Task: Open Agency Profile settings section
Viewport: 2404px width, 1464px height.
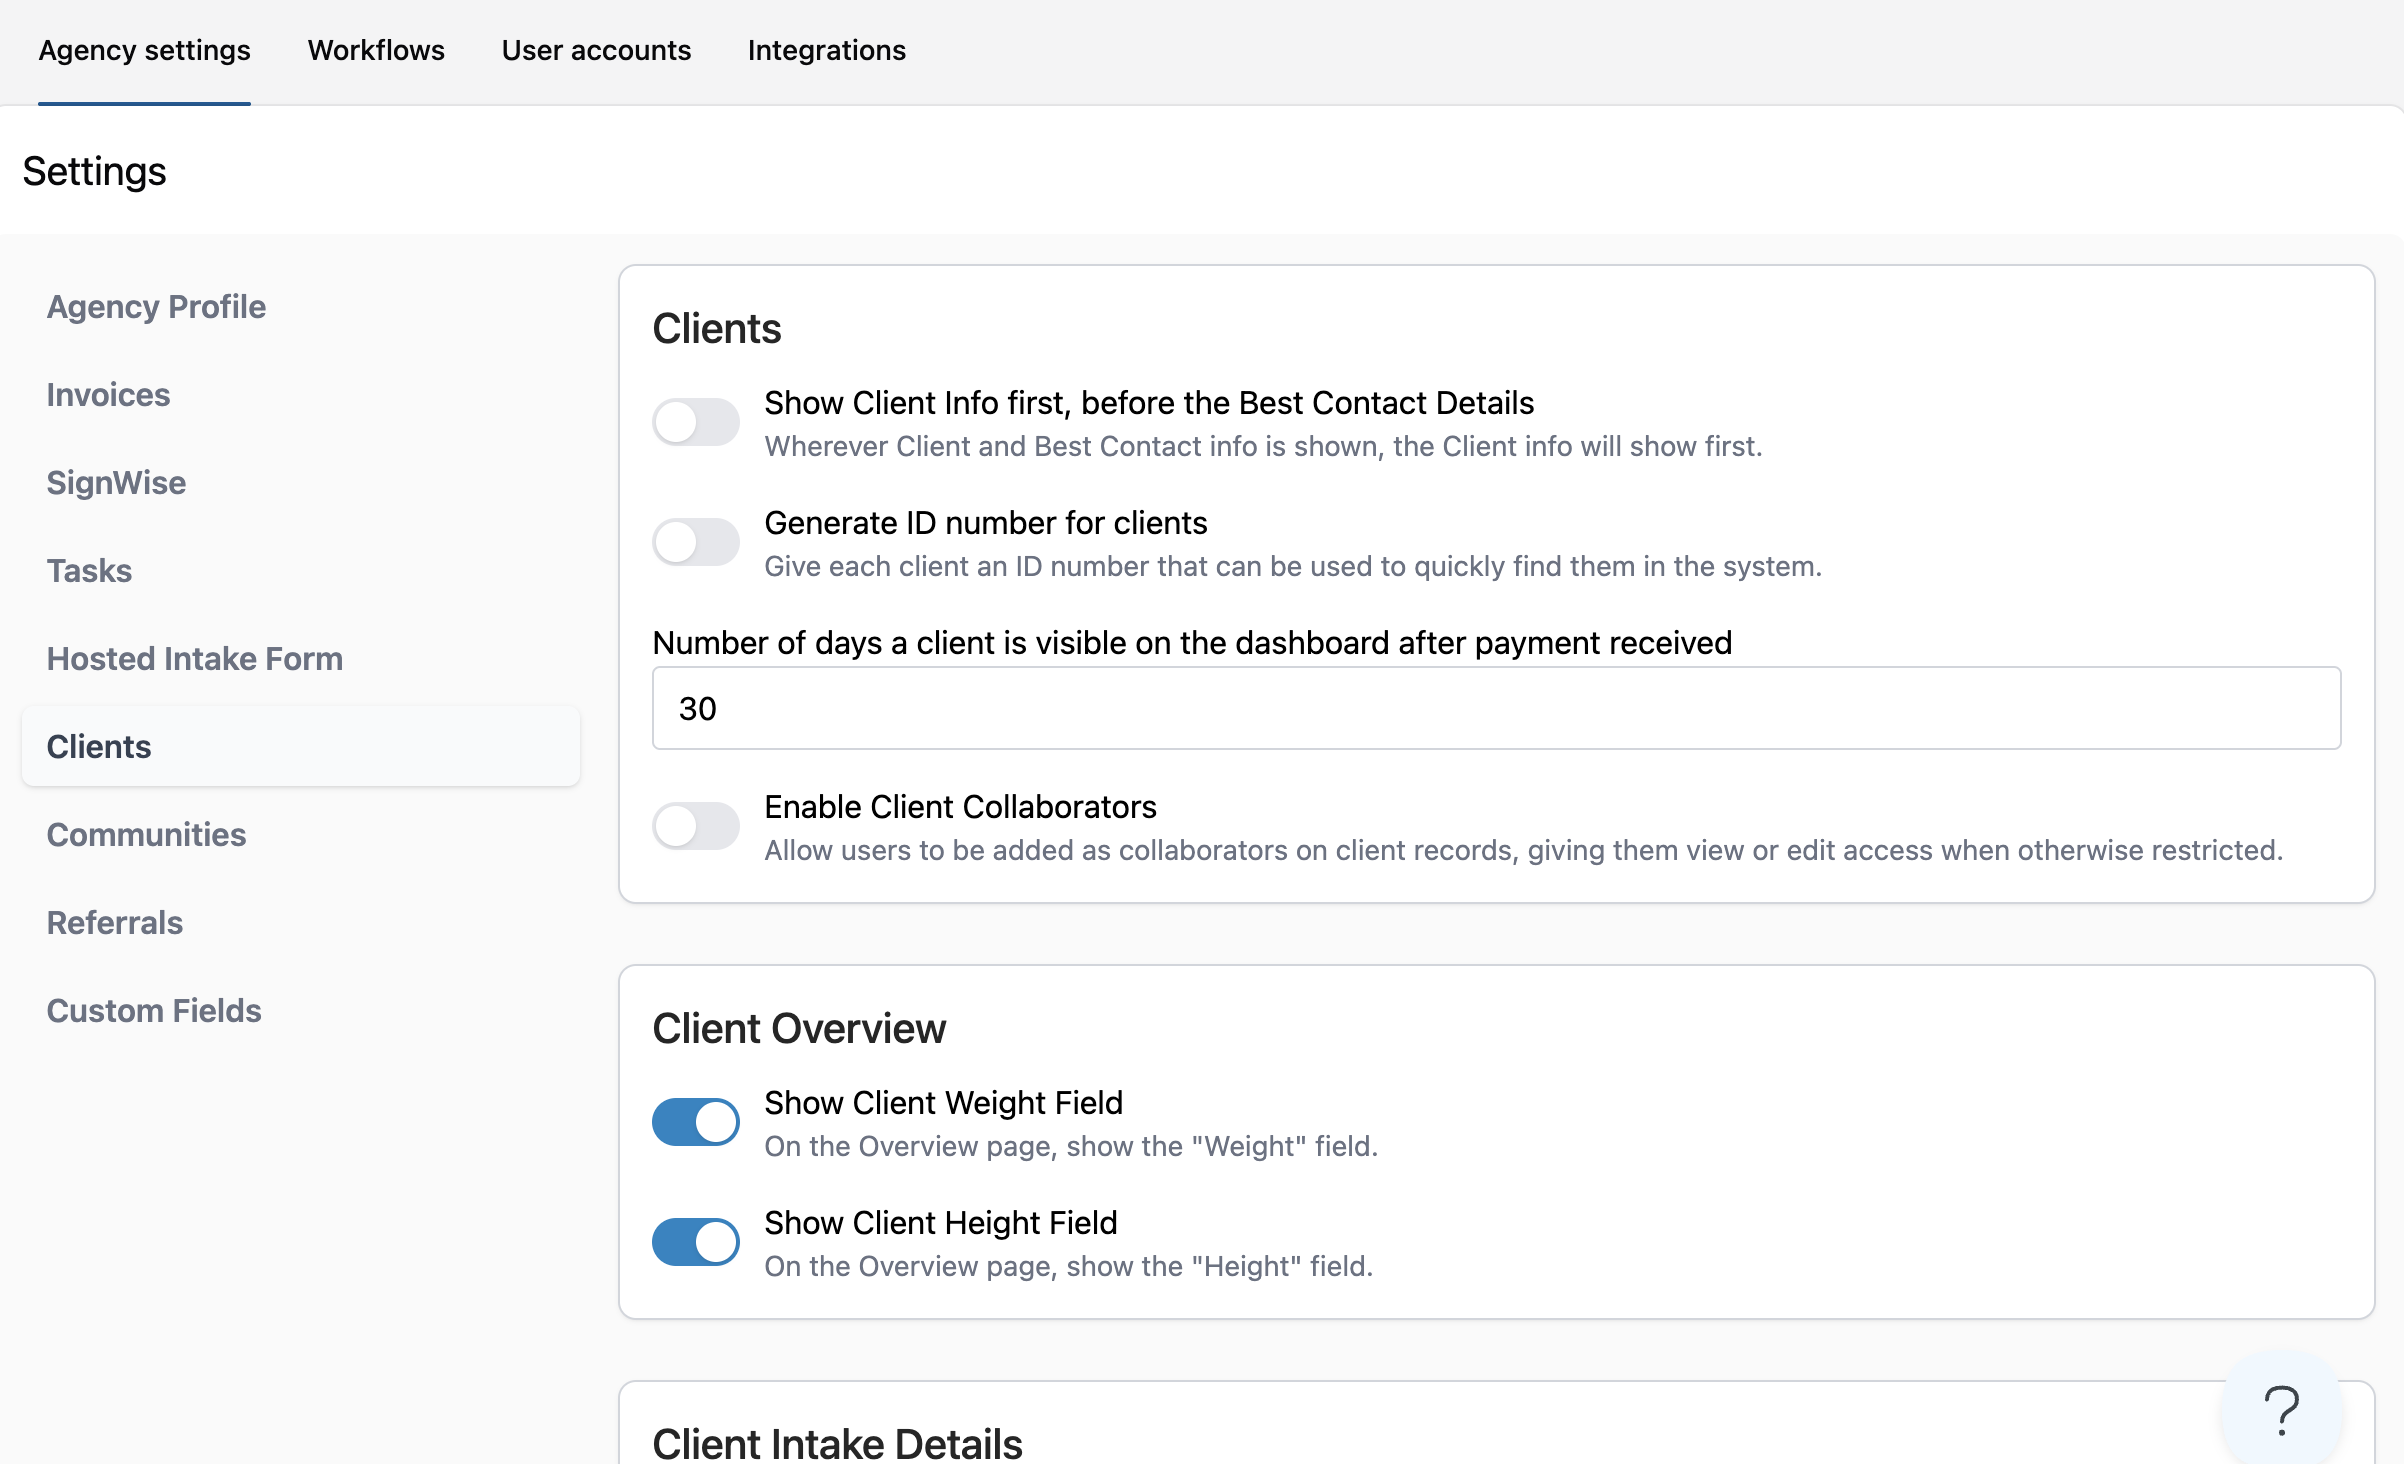Action: [156, 307]
